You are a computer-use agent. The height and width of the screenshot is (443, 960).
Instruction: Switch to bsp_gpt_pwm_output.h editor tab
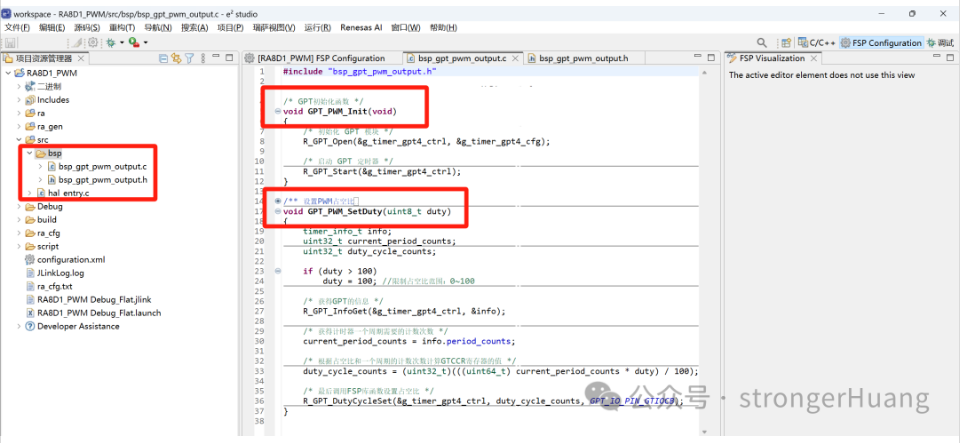pyautogui.click(x=578, y=58)
